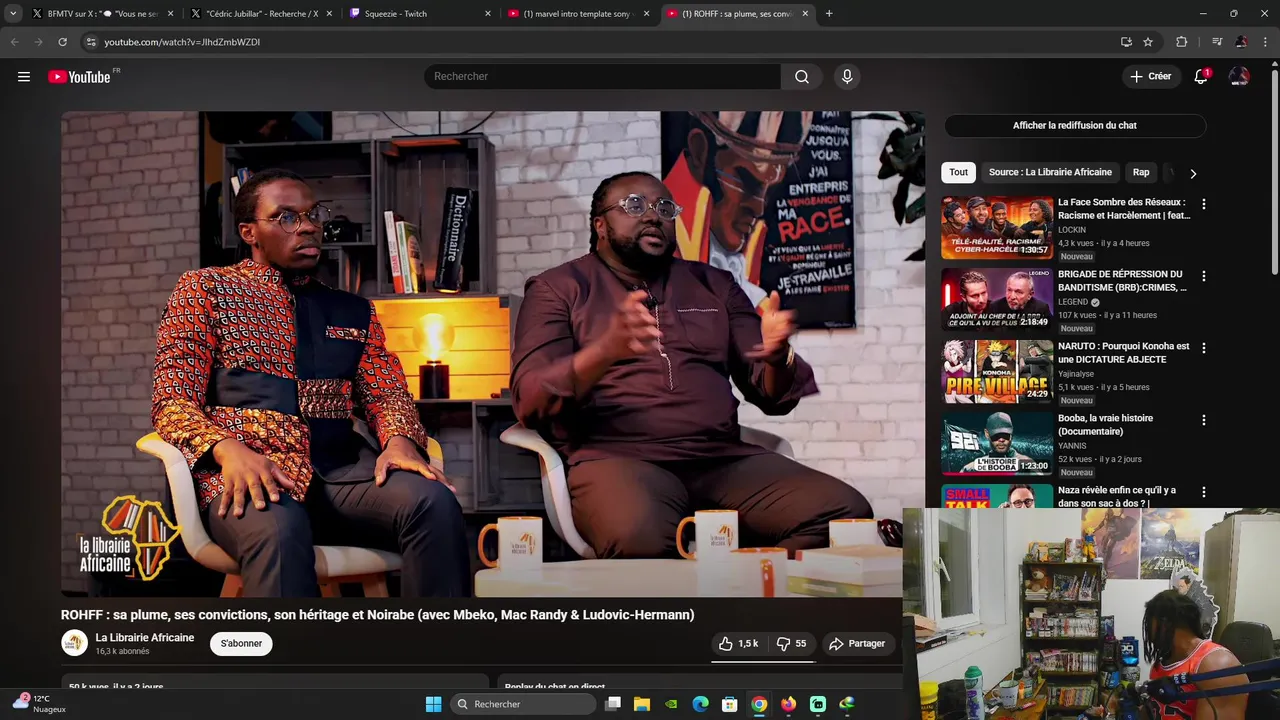1280x720 pixels.
Task: Open the Chrome extensions puzzle icon
Action: coord(1182,42)
